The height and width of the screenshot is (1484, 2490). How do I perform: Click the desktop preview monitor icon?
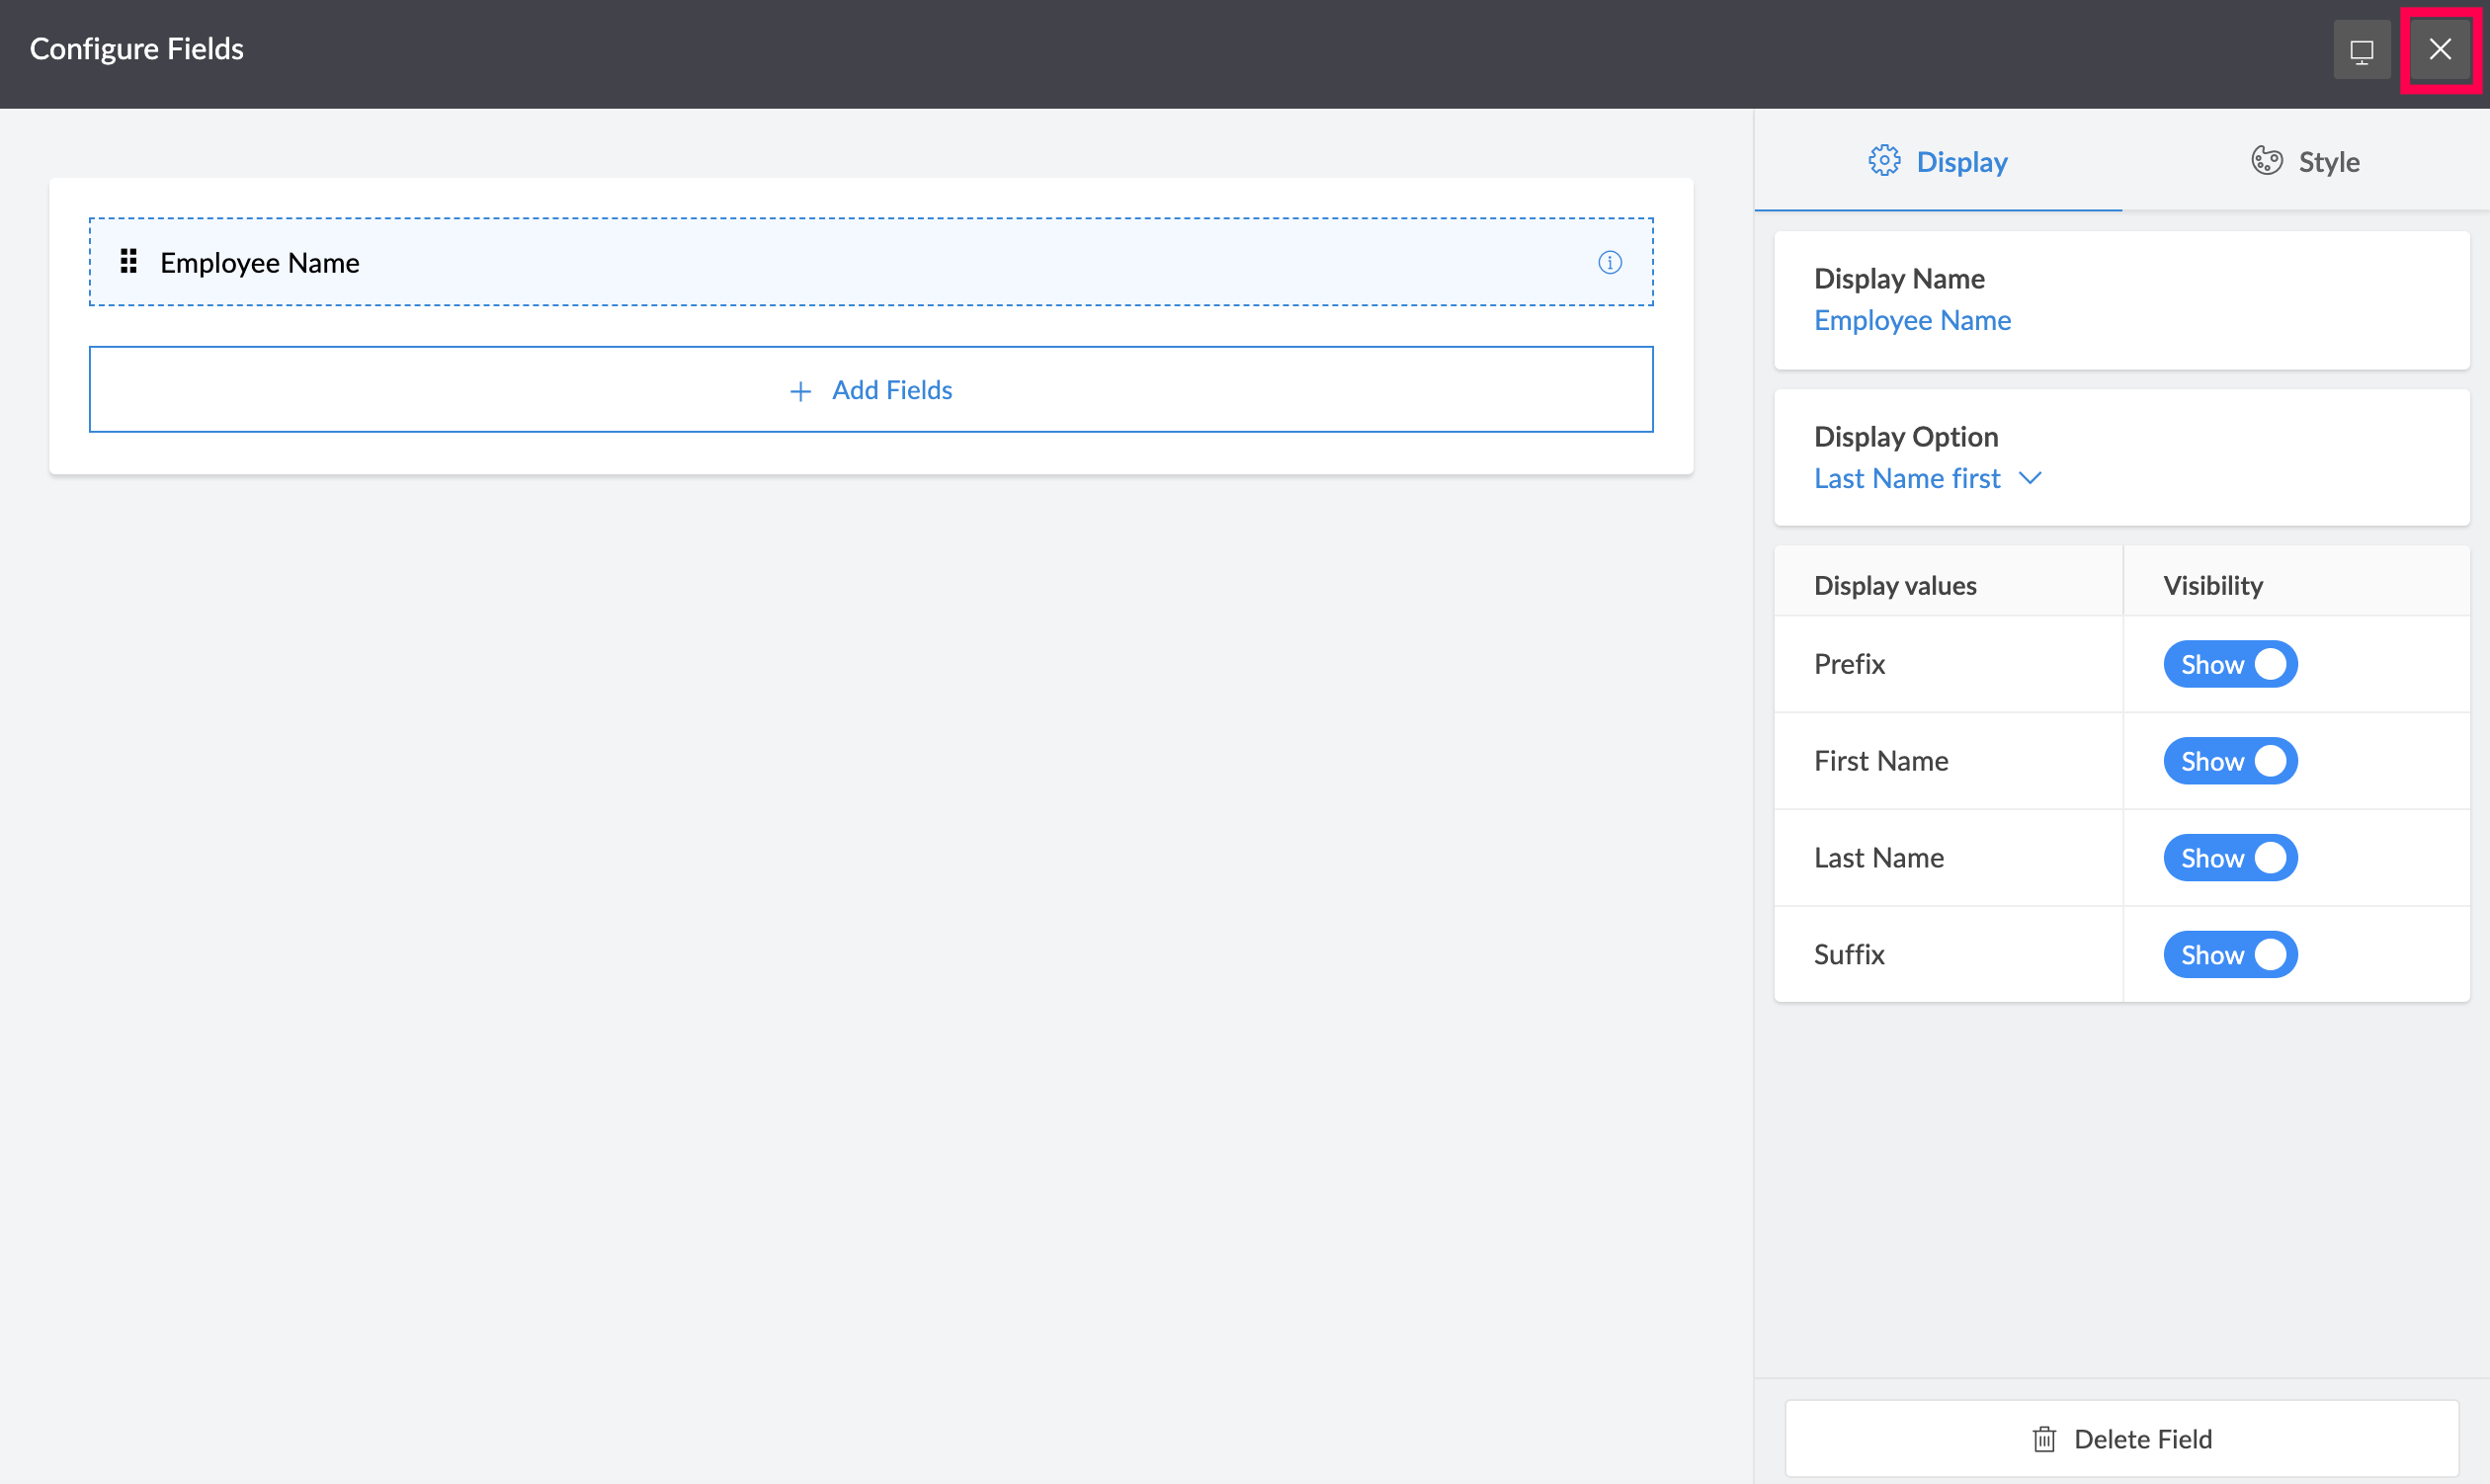(2361, 50)
